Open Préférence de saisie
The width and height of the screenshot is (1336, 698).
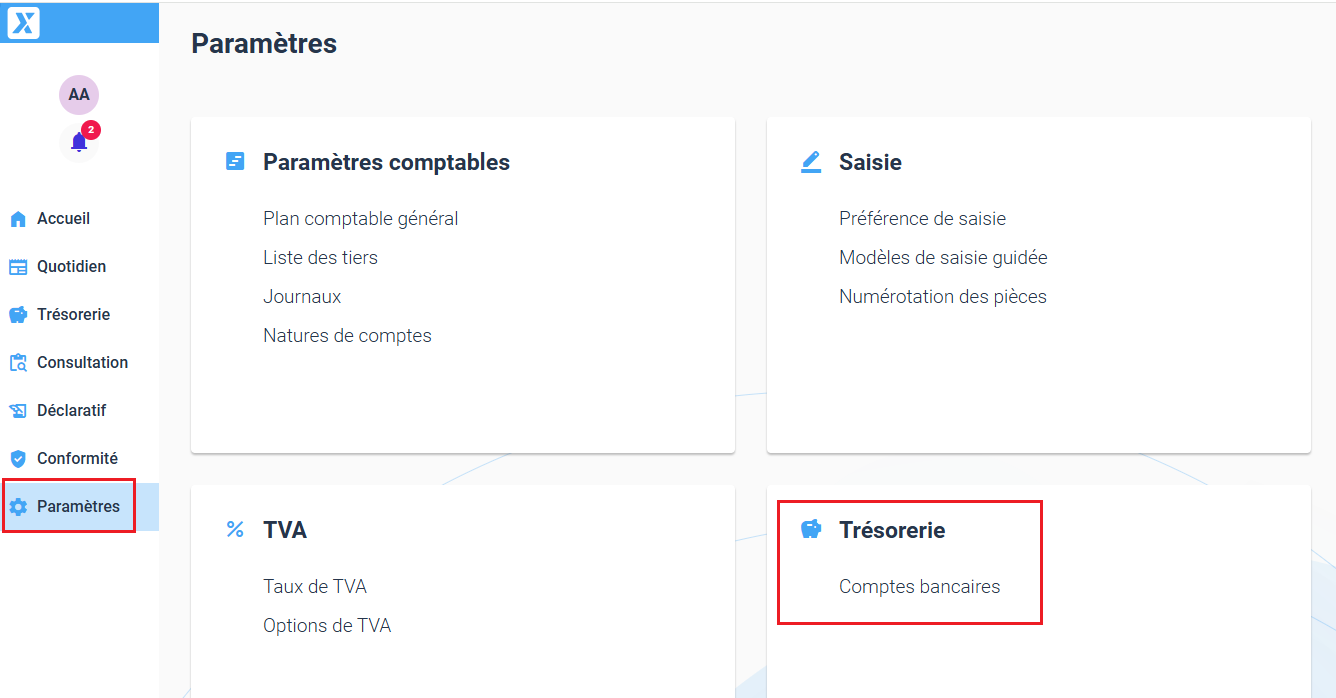(x=922, y=218)
